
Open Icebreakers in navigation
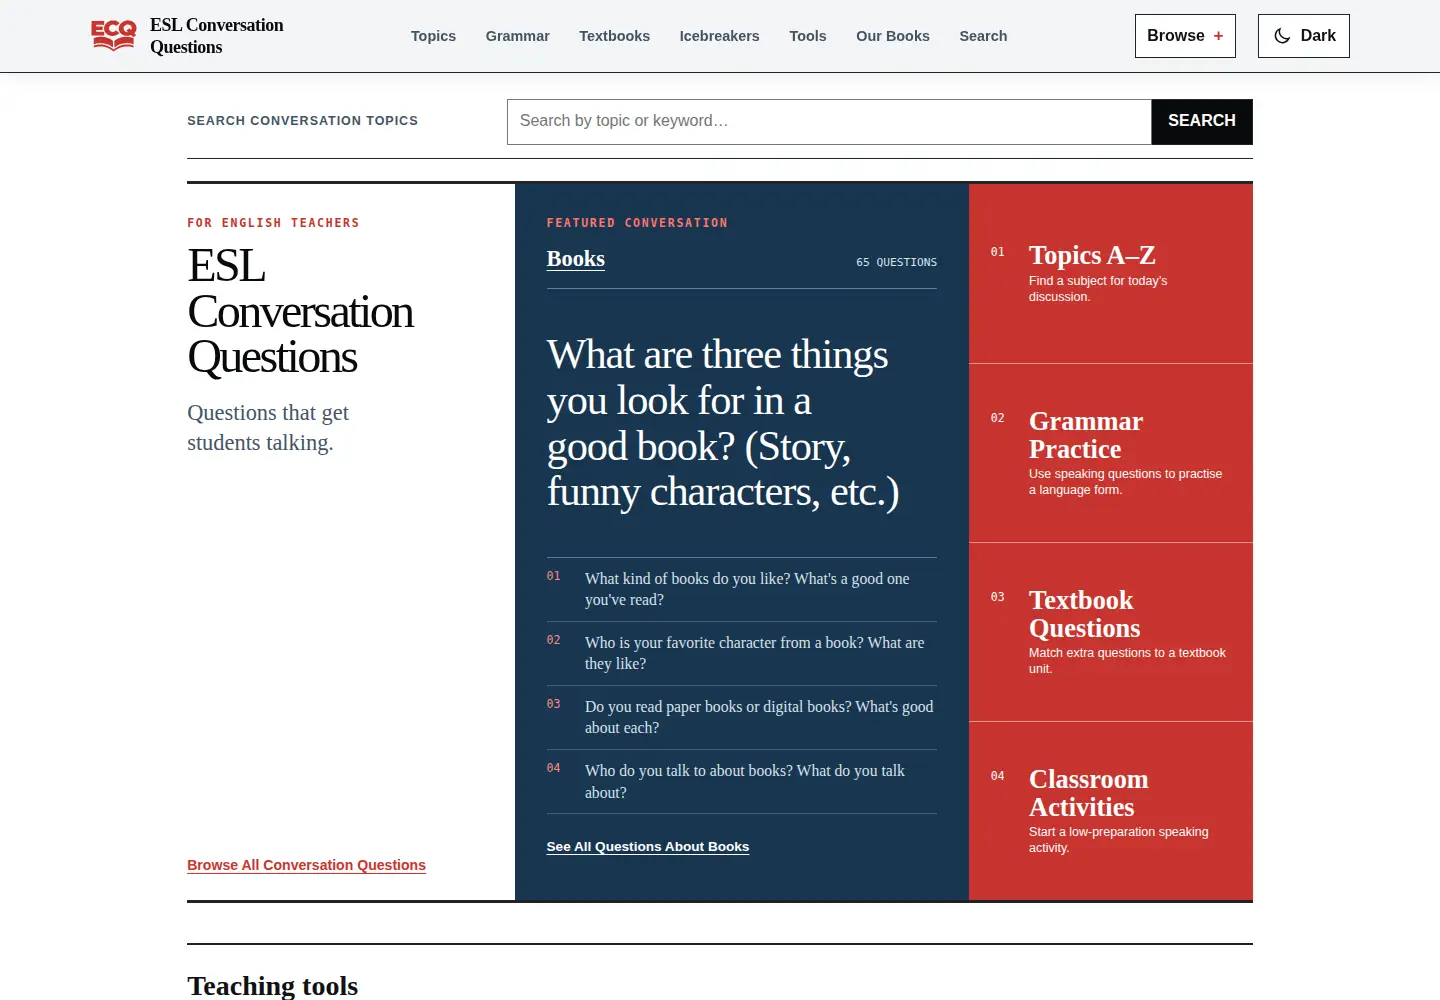click(720, 36)
